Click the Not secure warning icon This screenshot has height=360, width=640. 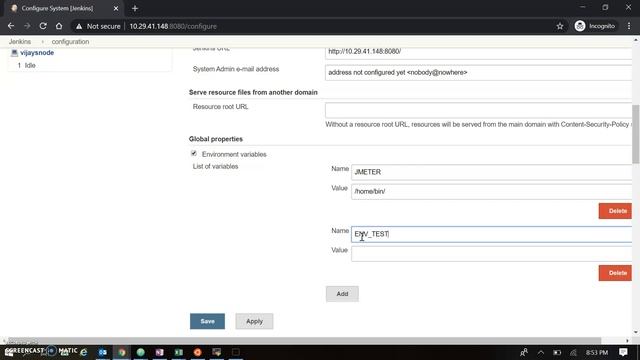point(79,26)
